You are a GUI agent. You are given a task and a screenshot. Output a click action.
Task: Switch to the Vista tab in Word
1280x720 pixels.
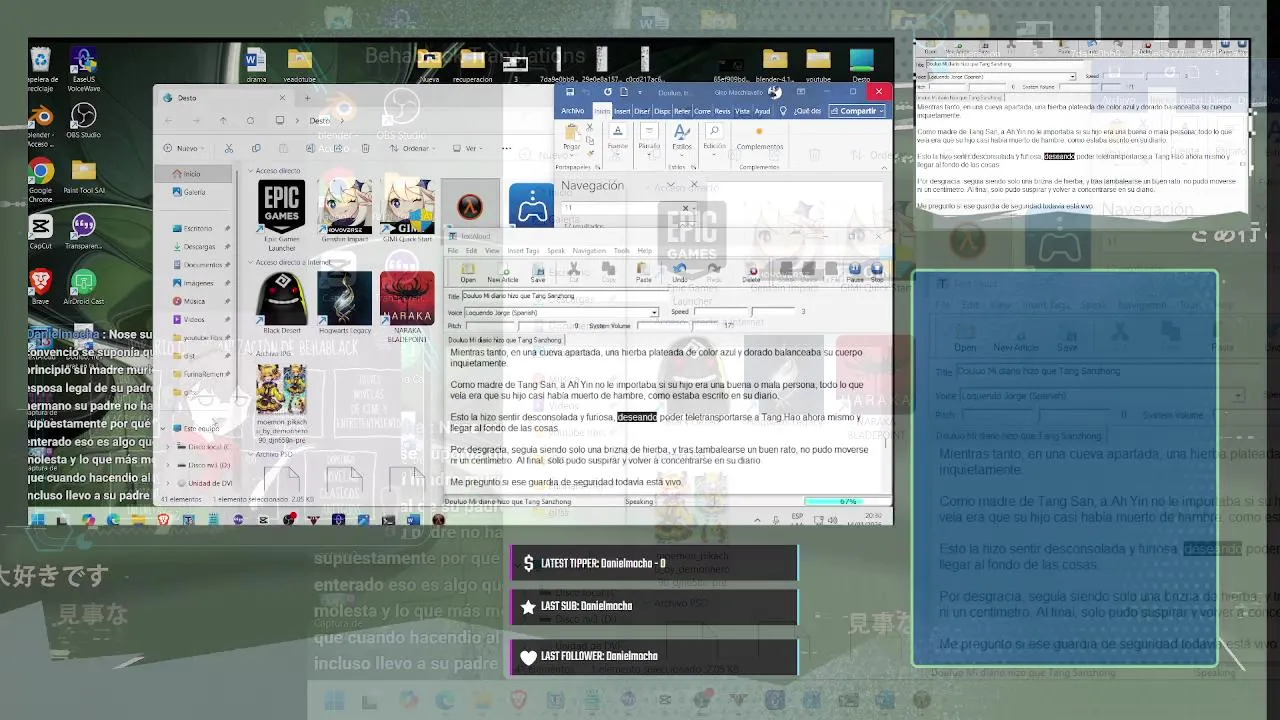(742, 111)
